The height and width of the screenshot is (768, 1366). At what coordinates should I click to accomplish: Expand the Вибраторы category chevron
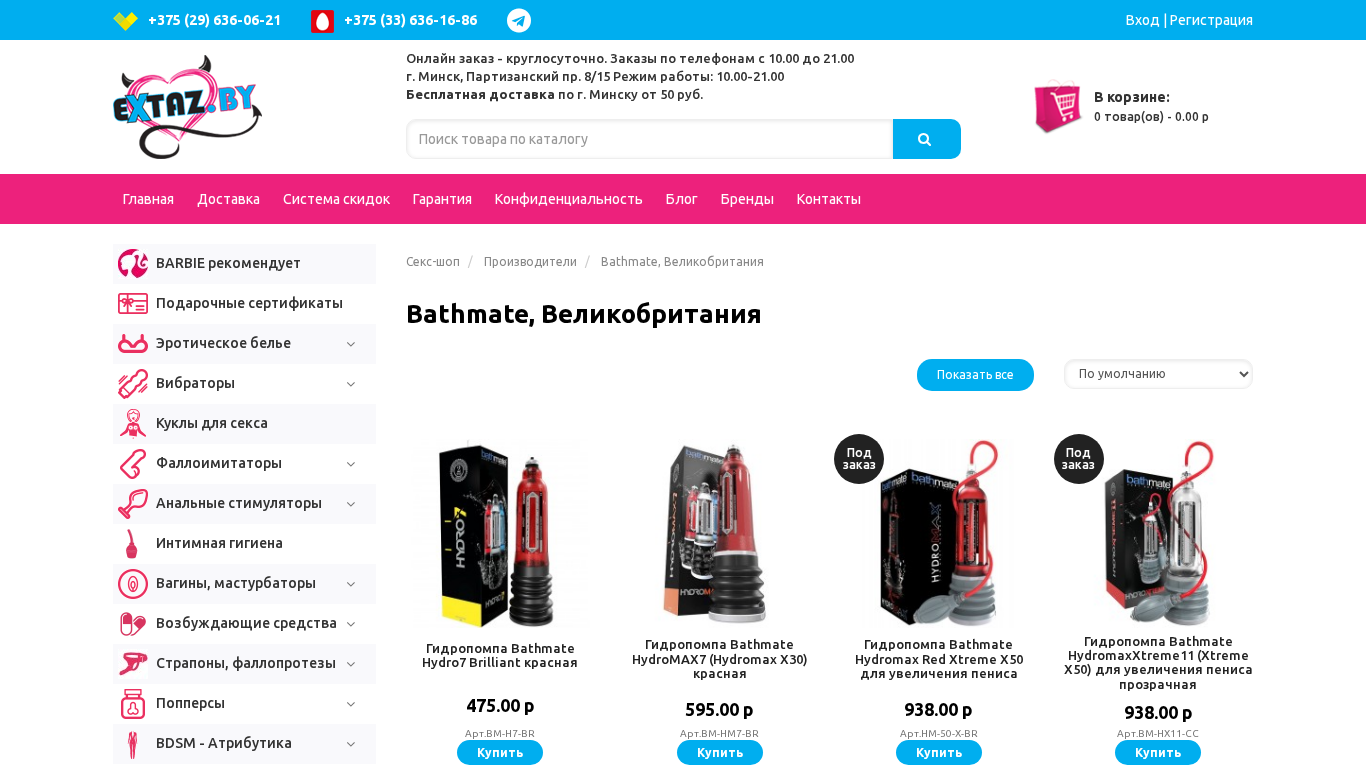[x=351, y=384]
